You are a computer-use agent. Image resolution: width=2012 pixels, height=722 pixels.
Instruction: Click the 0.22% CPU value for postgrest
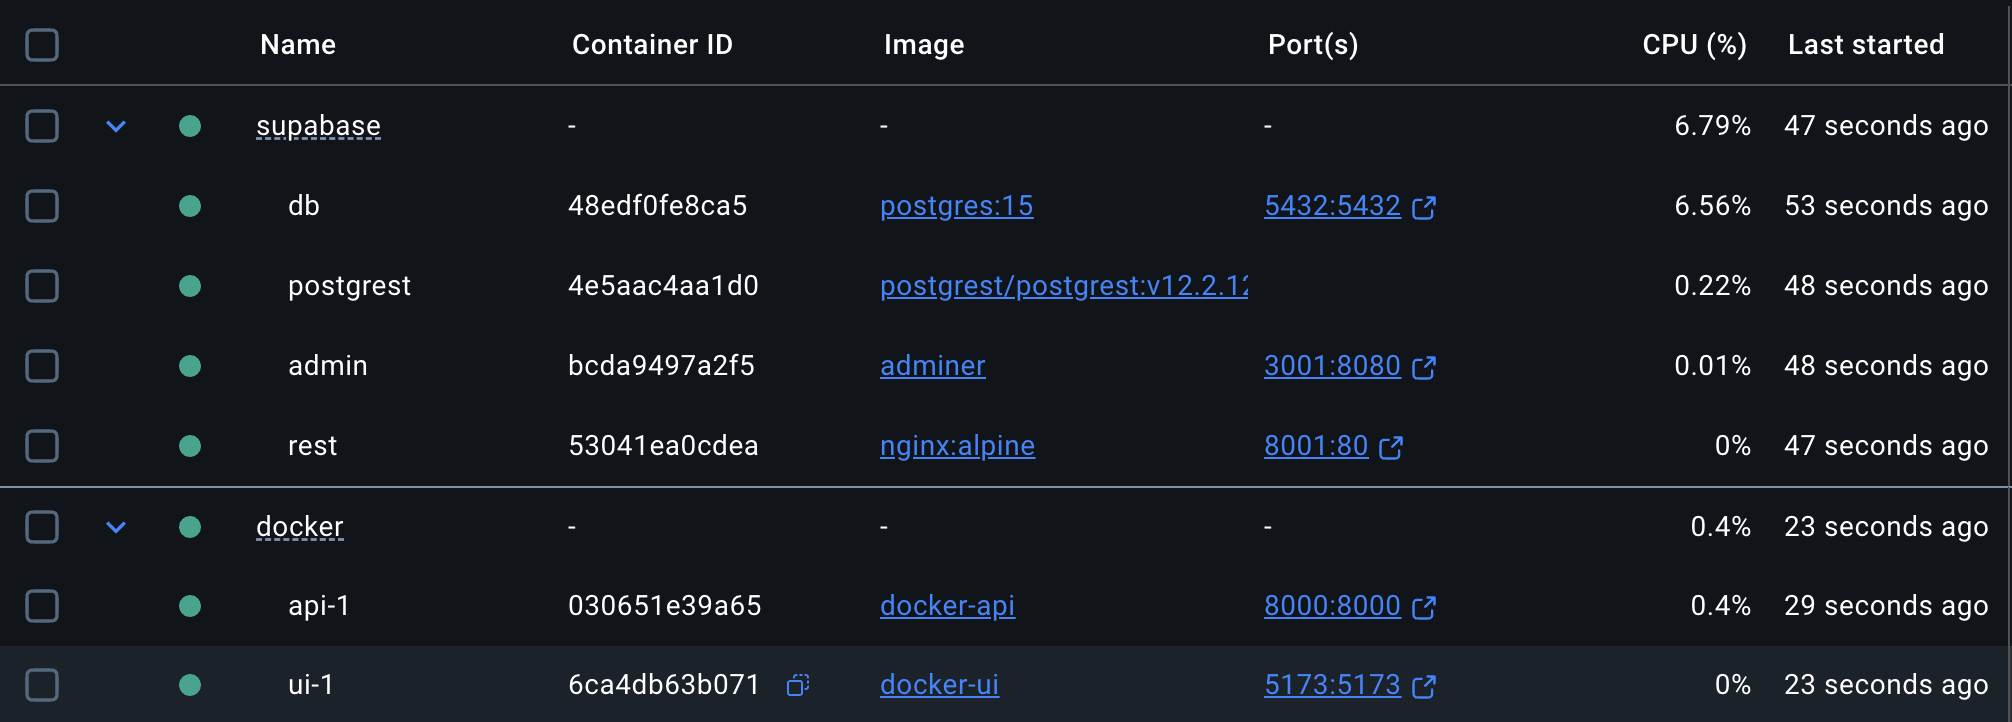pyautogui.click(x=1713, y=286)
